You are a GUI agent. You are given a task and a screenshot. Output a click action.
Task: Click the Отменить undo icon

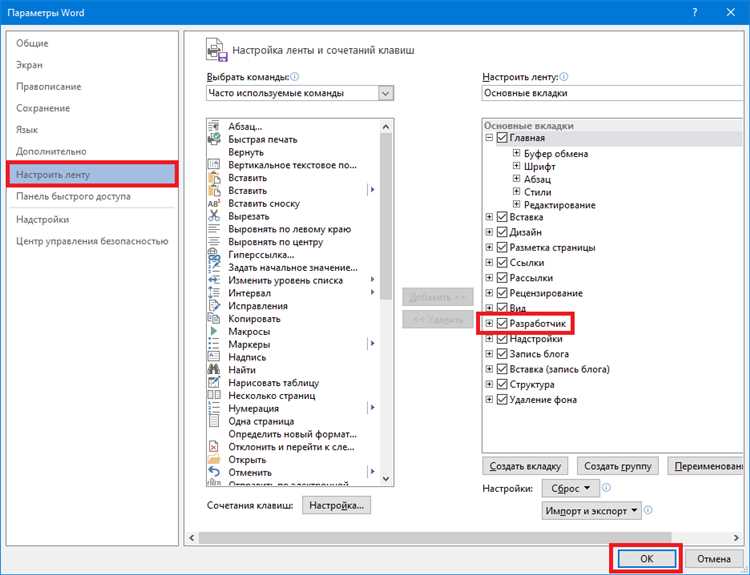[214, 472]
